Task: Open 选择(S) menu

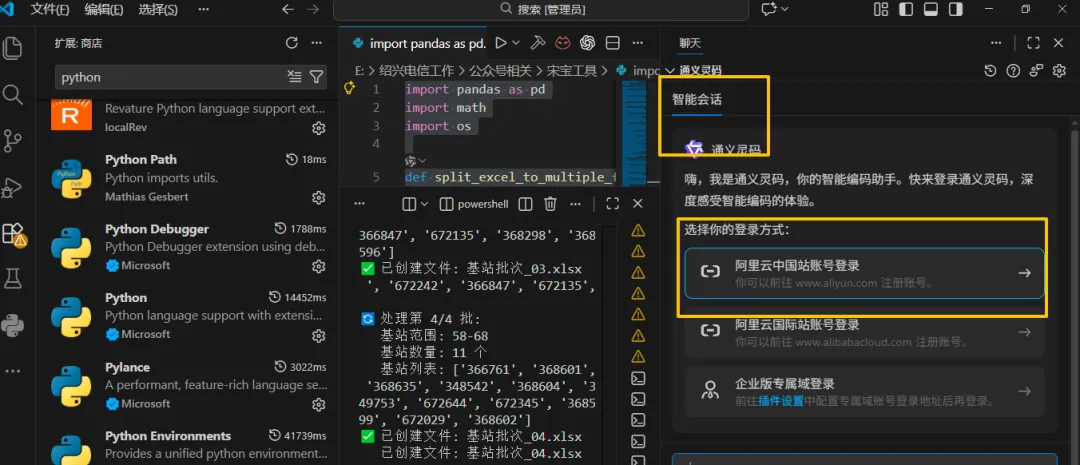Action: point(158,9)
